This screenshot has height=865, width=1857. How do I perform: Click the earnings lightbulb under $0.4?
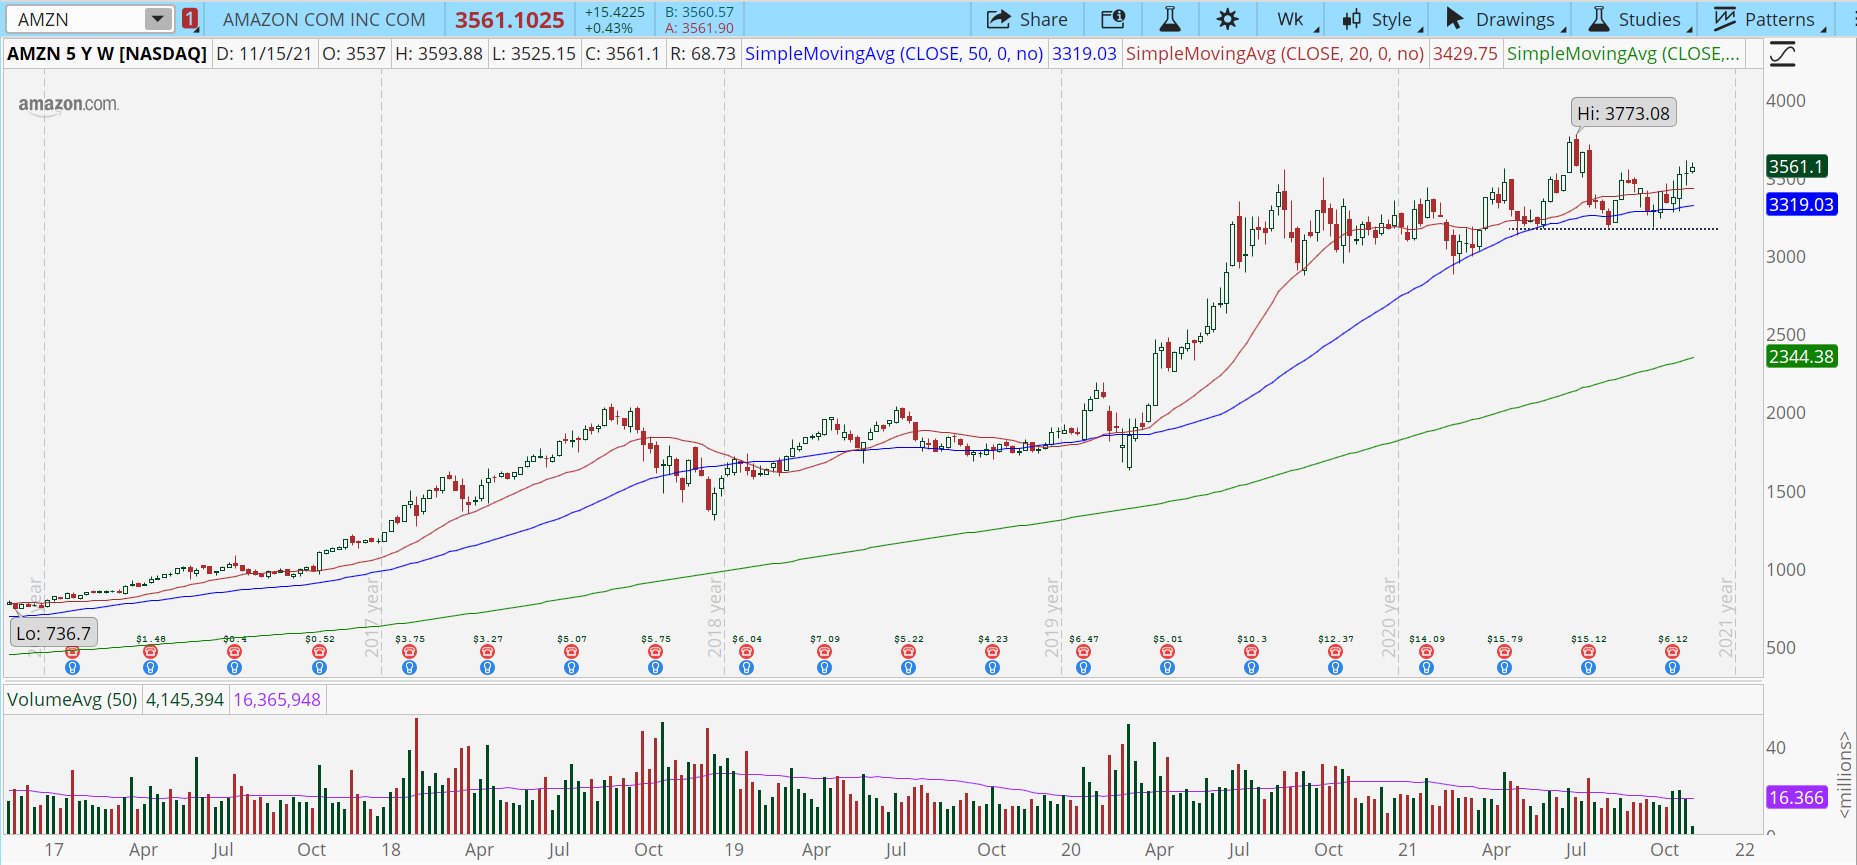[x=234, y=668]
